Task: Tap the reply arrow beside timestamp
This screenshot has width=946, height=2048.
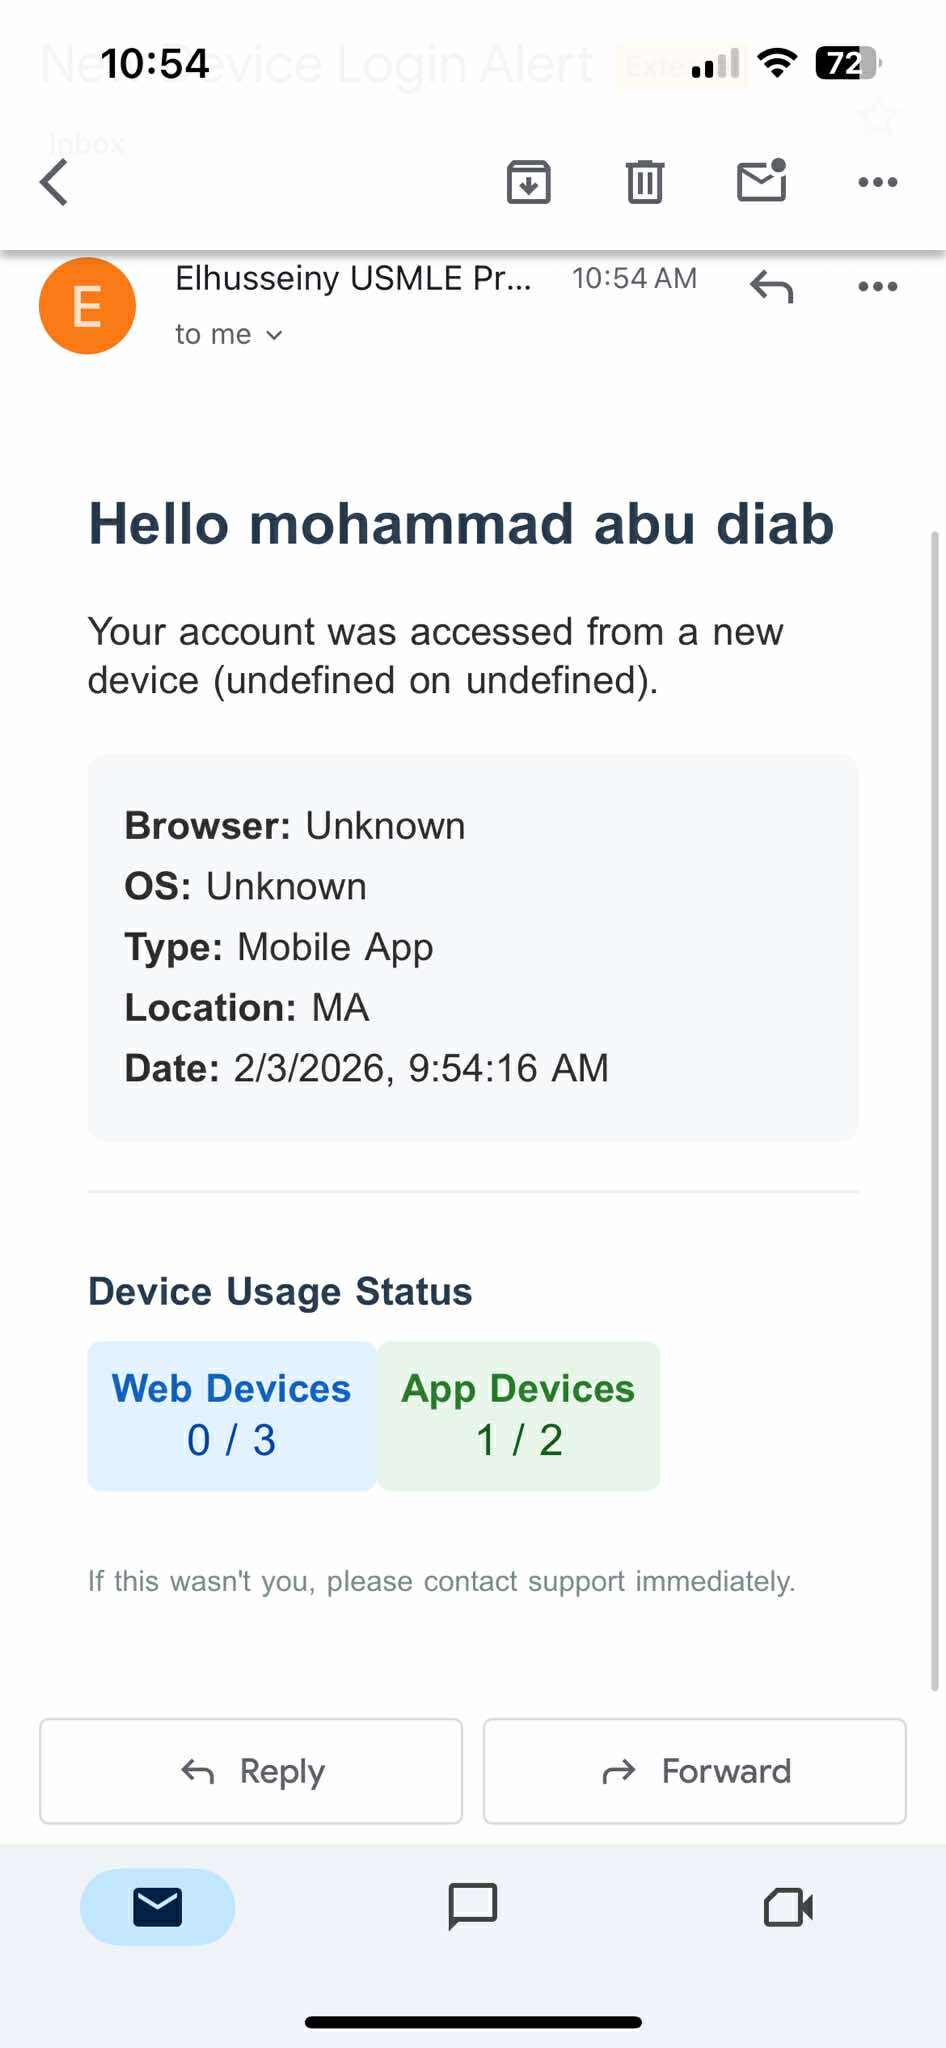Action: coord(771,287)
